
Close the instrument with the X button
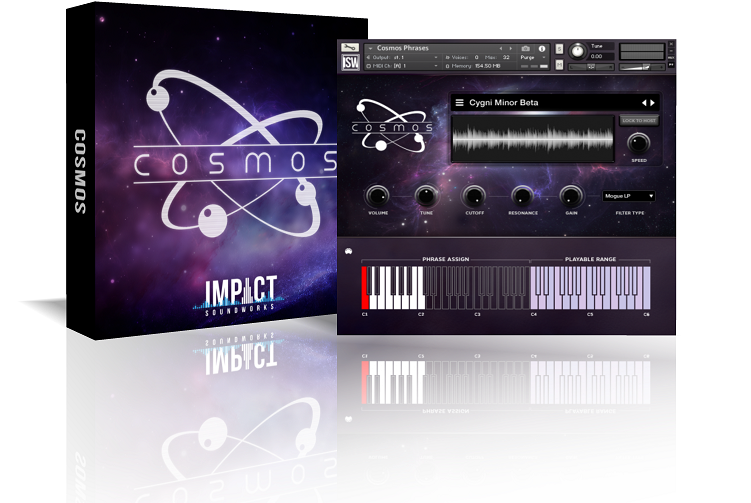click(x=671, y=44)
